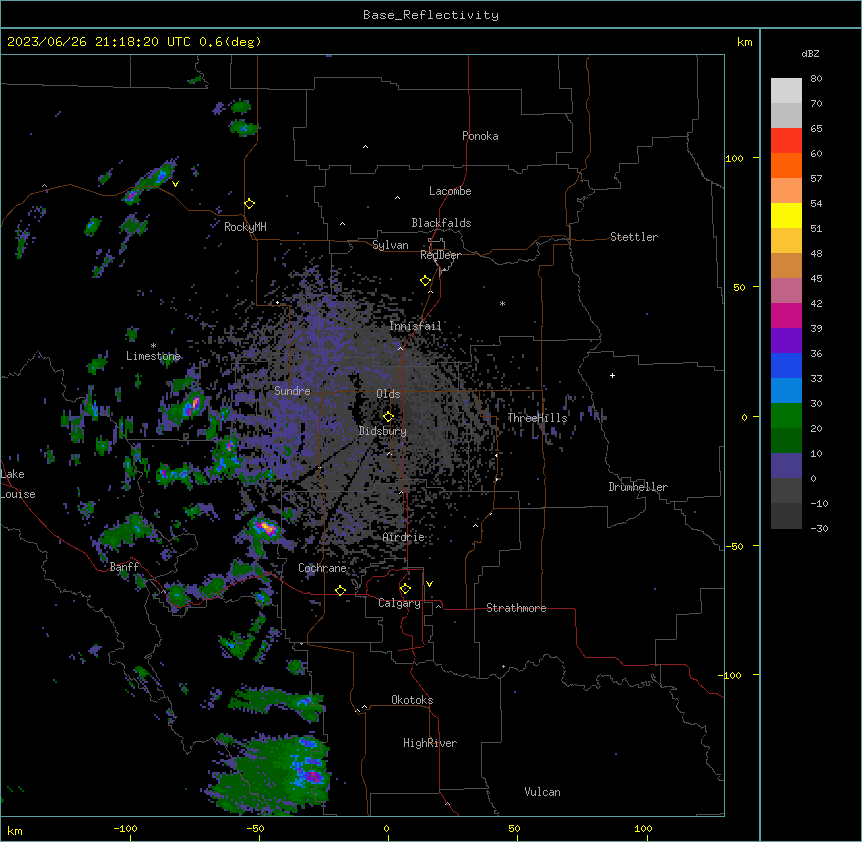
Task: Select the Vulcan label
Action: click(543, 792)
